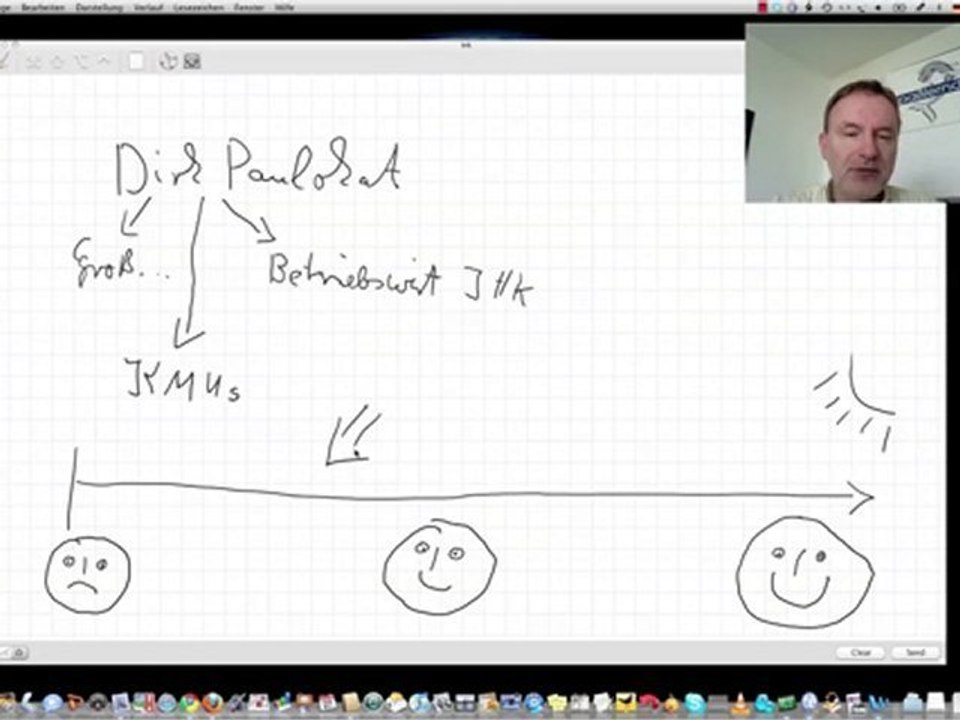The height and width of the screenshot is (720, 960).
Task: Open Microsoft Word icon in dock
Action: tap(879, 704)
